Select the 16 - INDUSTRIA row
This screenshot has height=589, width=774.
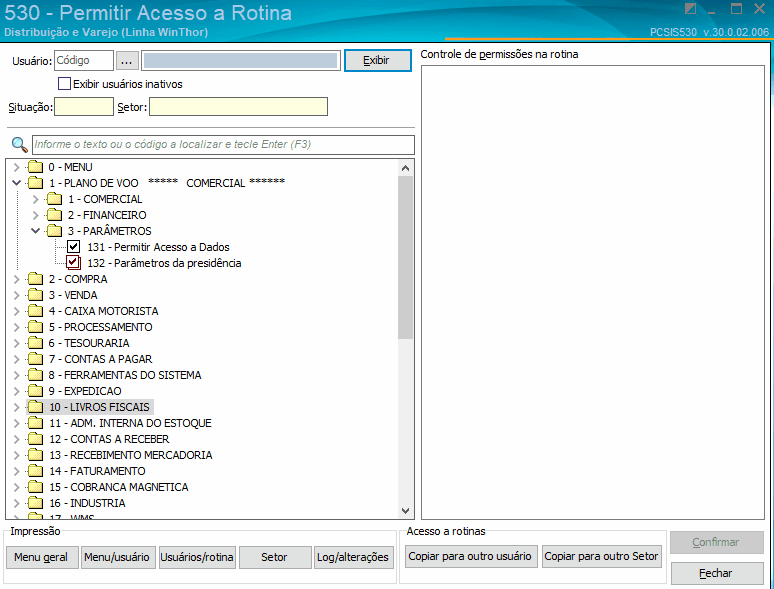point(87,503)
